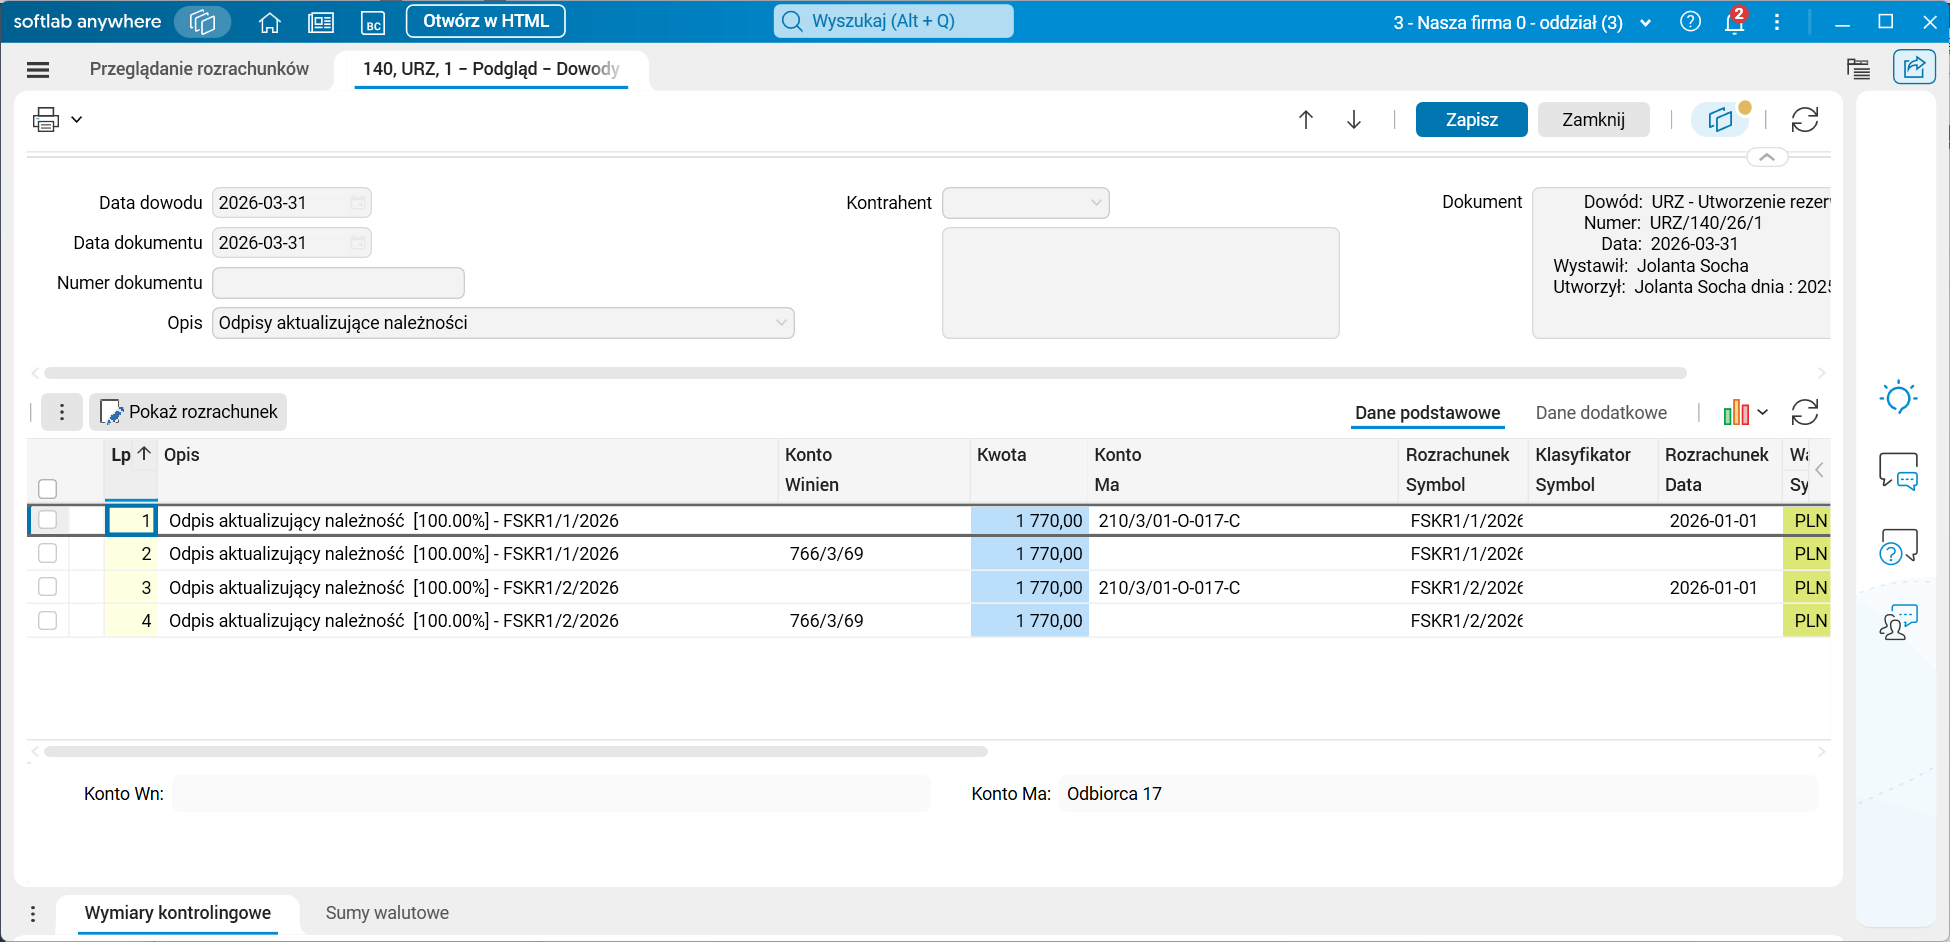Toggle the select-all checkbox in grid header
Image resolution: width=1950 pixels, height=942 pixels.
point(47,489)
